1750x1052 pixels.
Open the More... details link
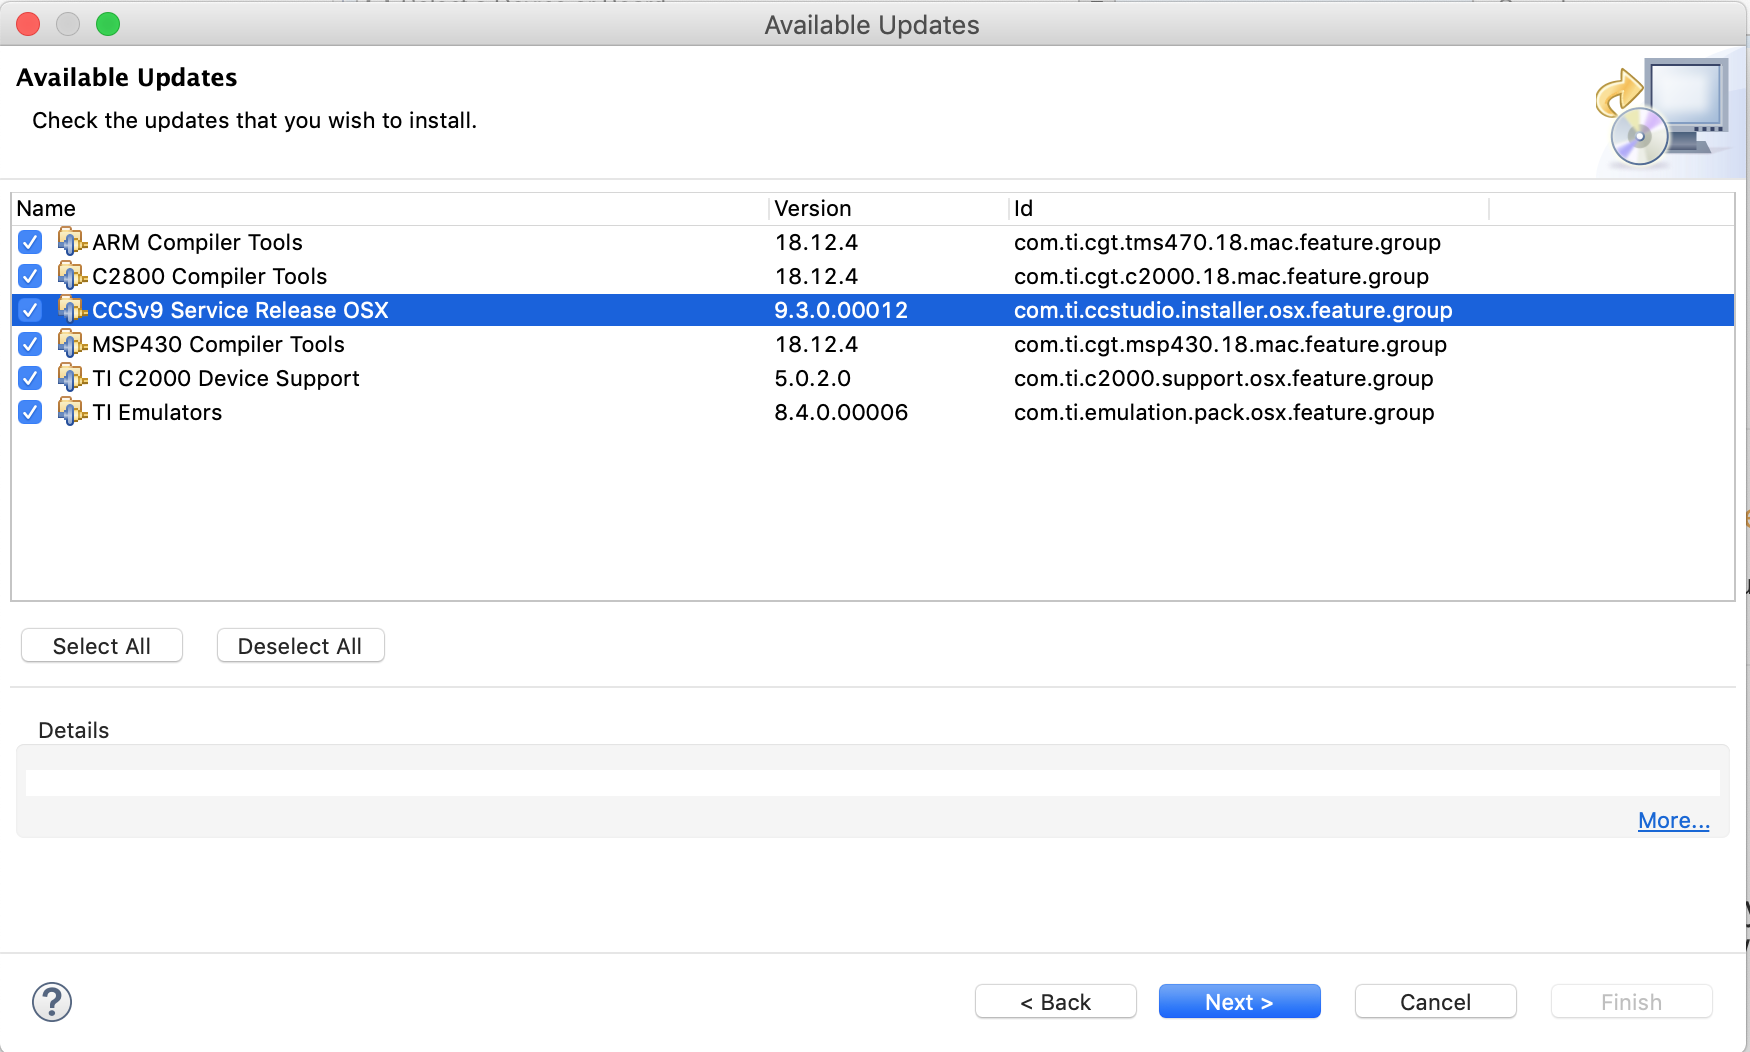coord(1673,821)
